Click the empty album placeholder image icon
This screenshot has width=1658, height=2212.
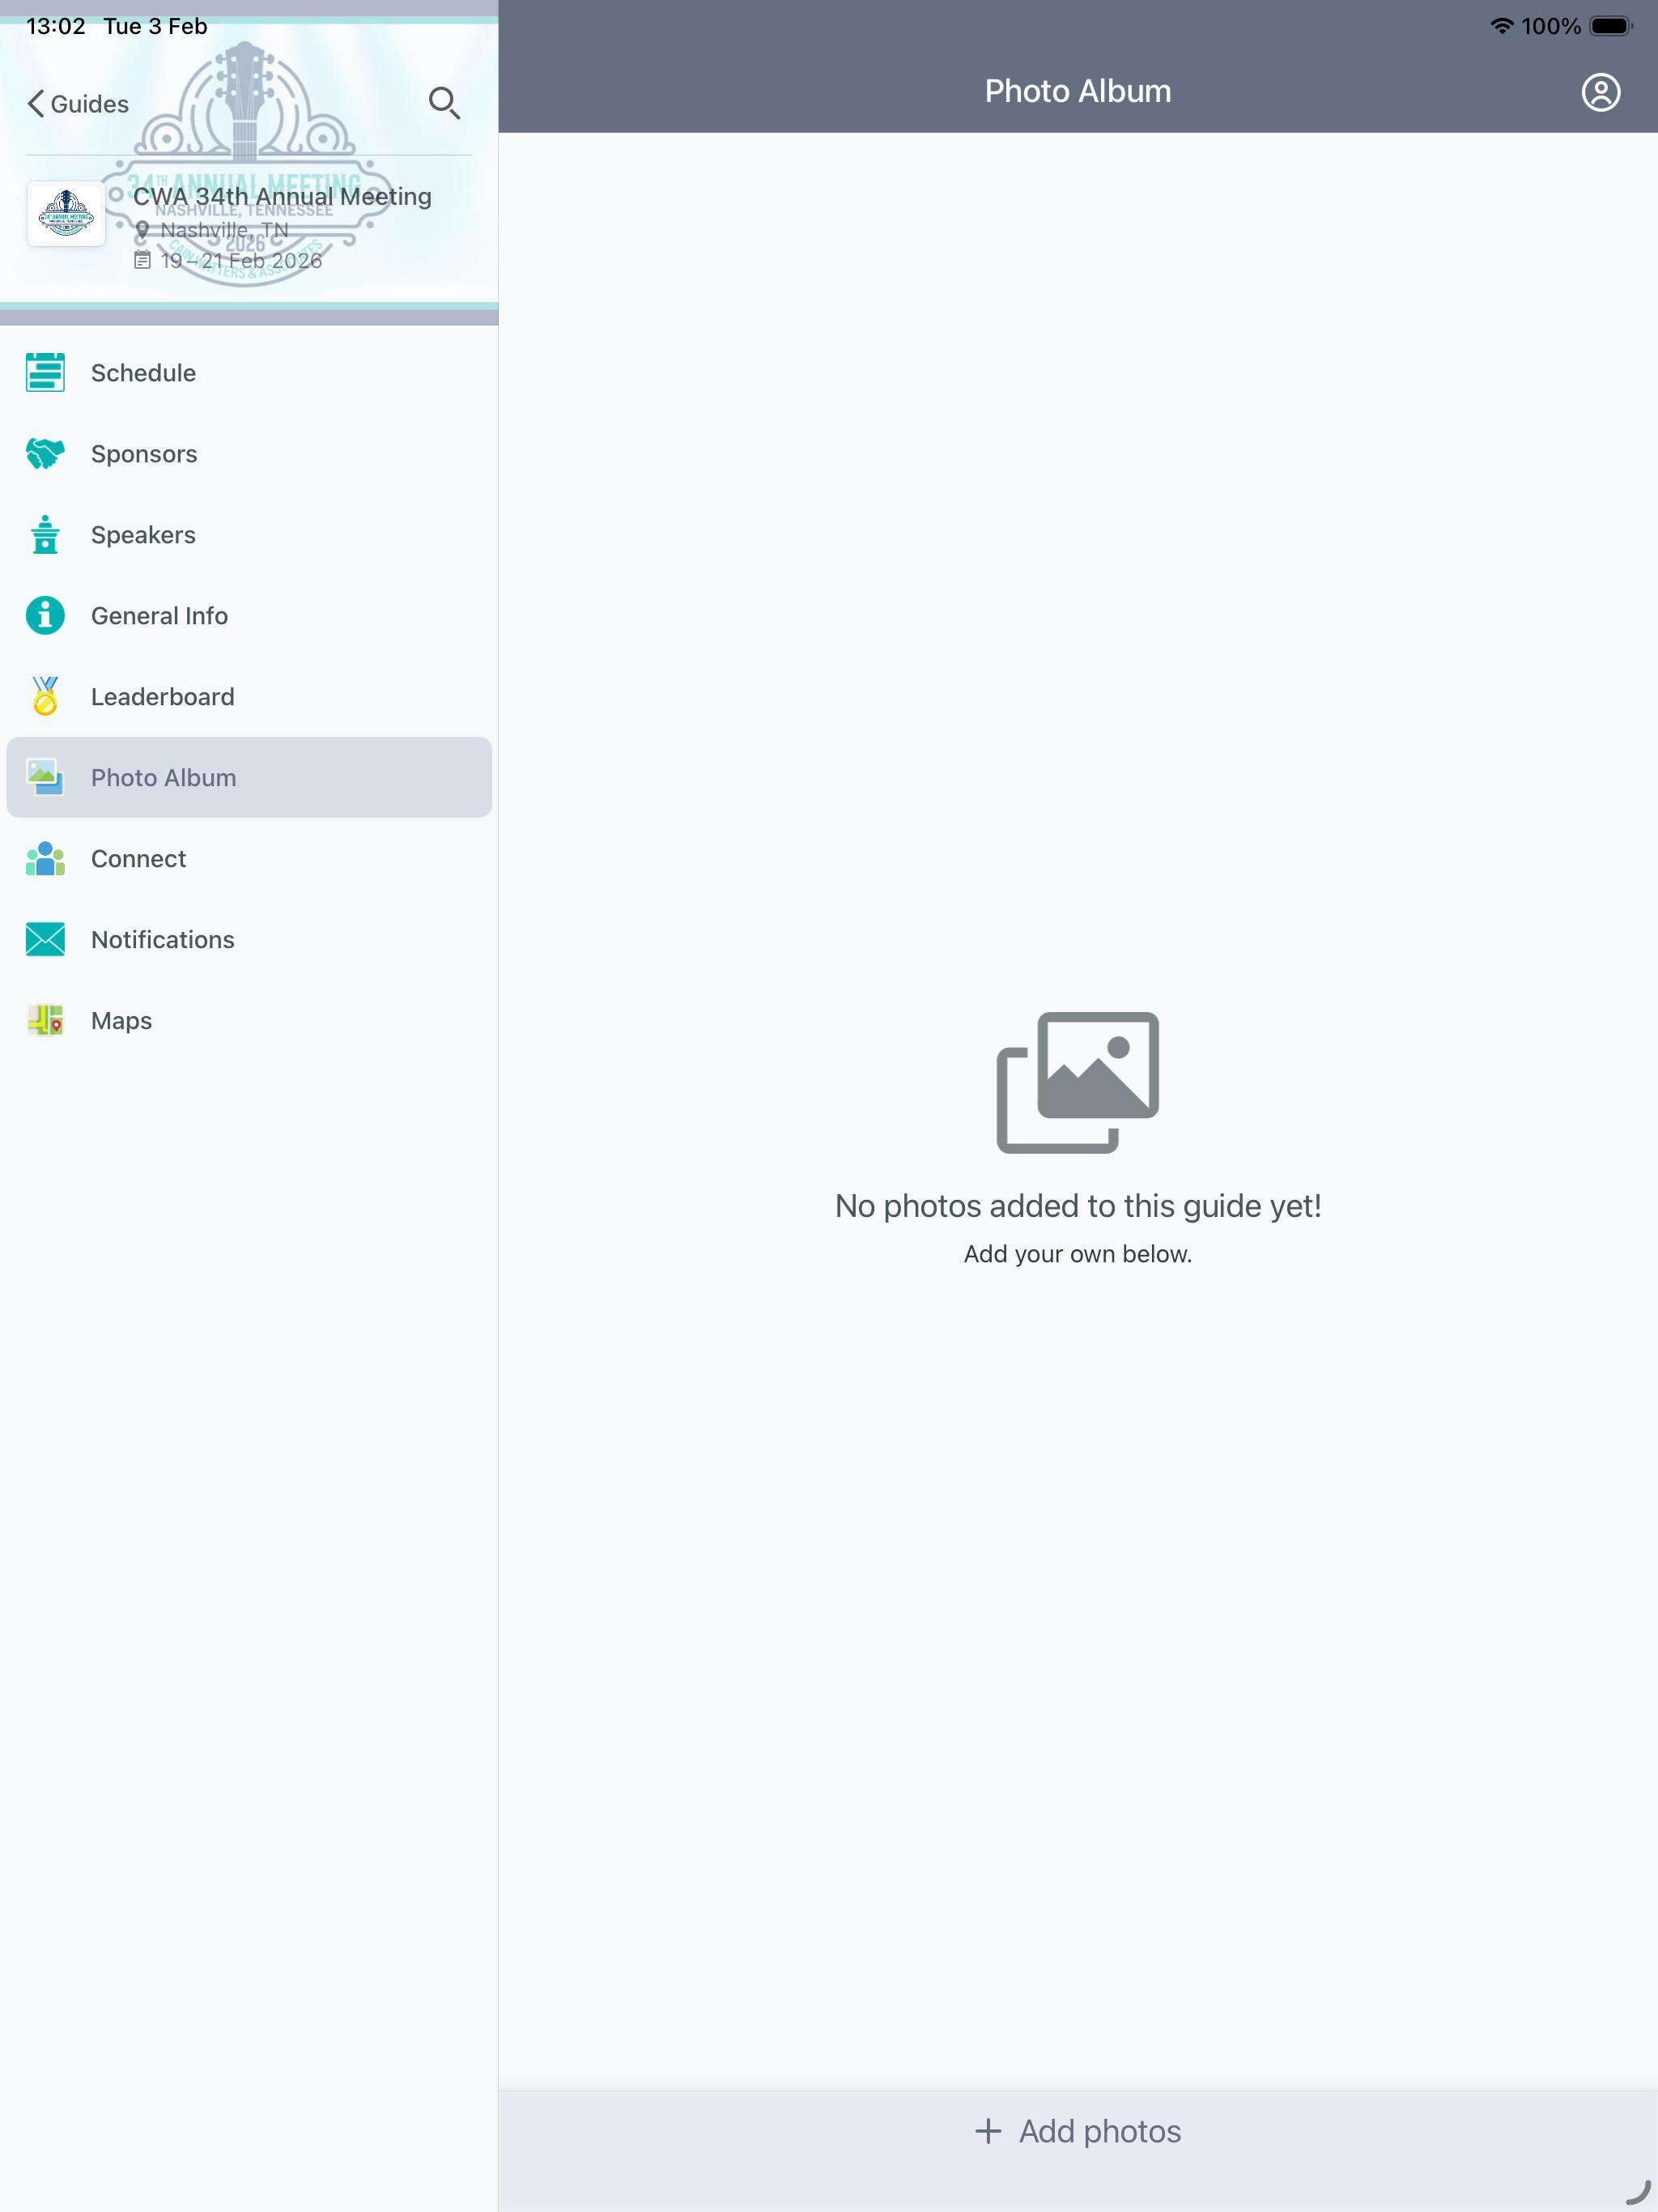[1078, 1083]
